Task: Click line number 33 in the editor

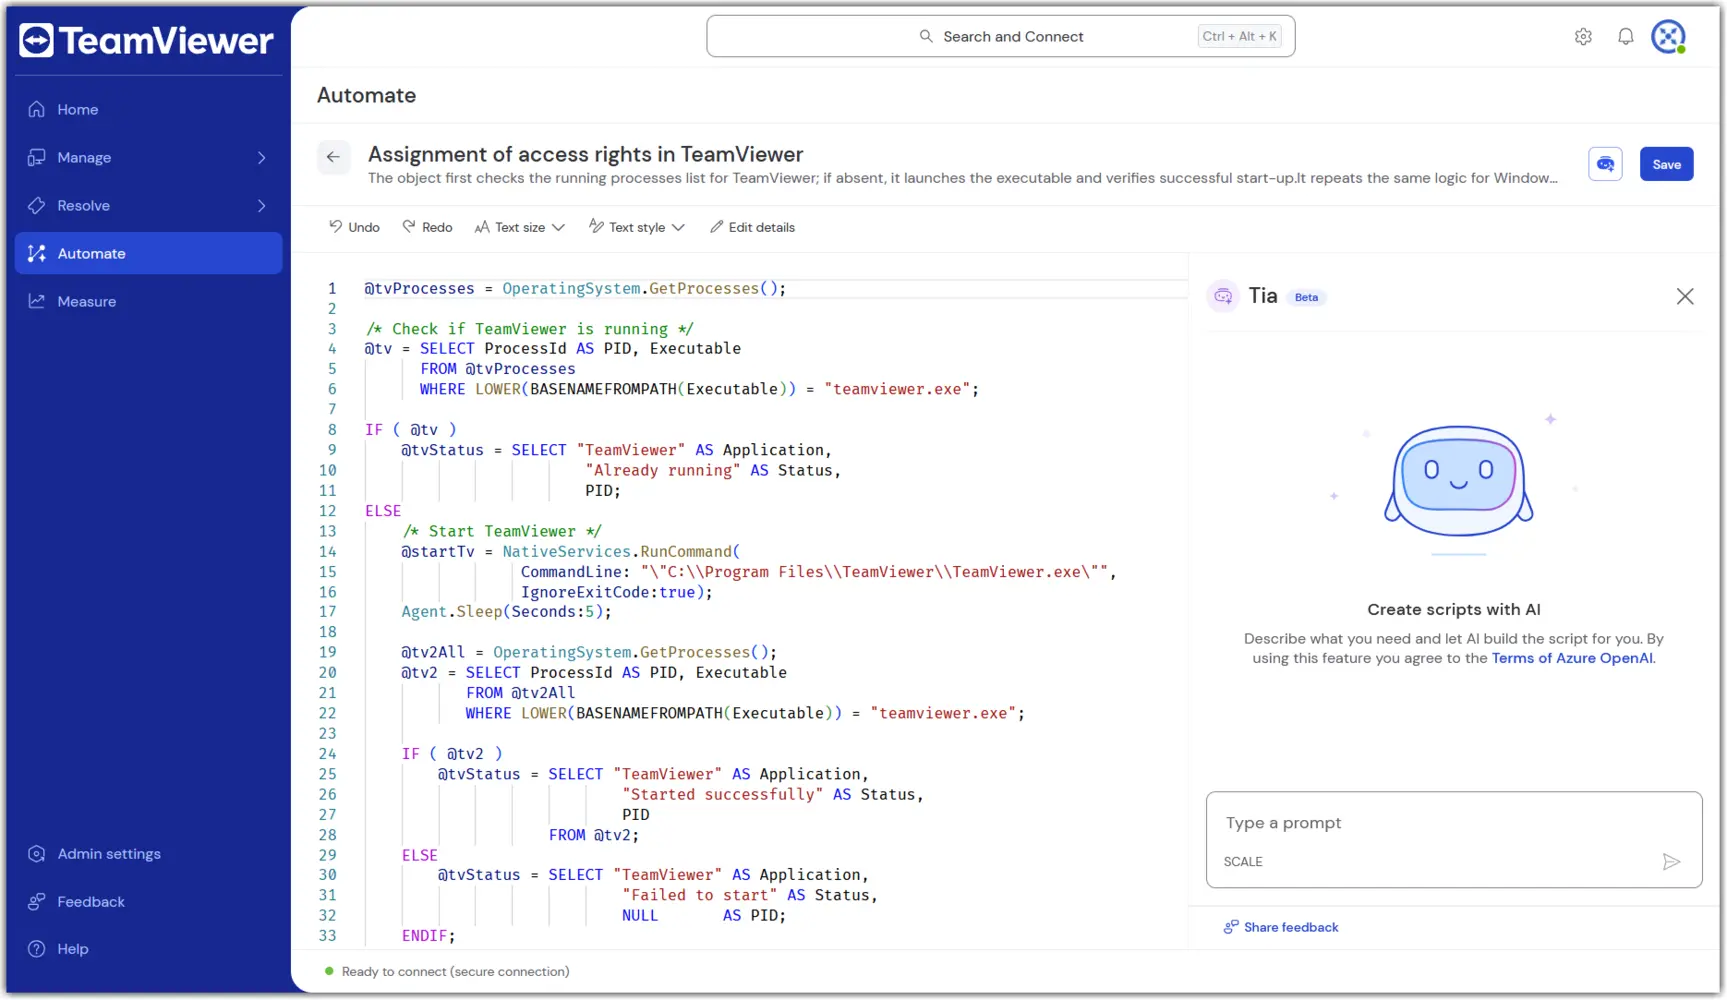Action: click(328, 936)
